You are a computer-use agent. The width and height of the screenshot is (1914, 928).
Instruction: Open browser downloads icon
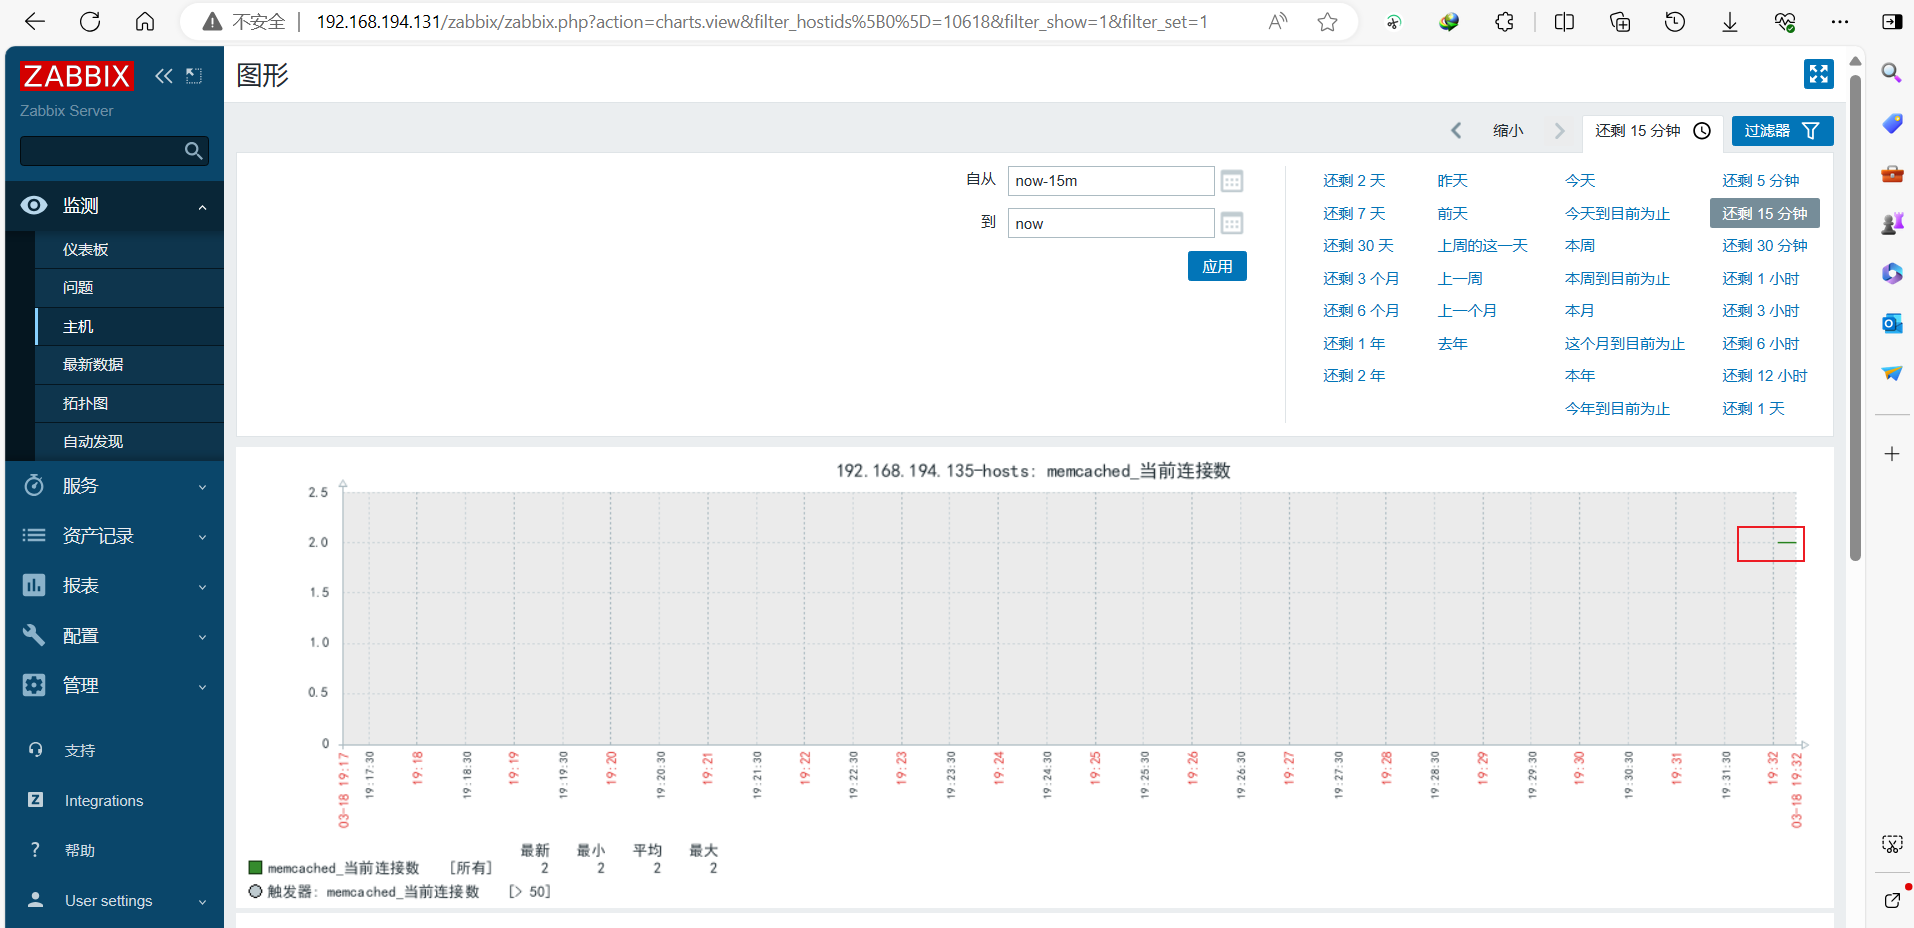1729,21
